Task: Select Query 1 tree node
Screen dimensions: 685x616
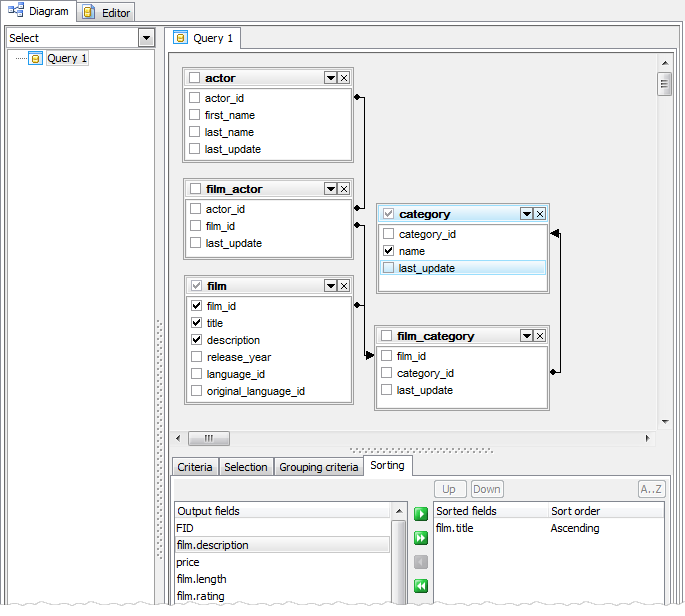Action: (x=67, y=59)
